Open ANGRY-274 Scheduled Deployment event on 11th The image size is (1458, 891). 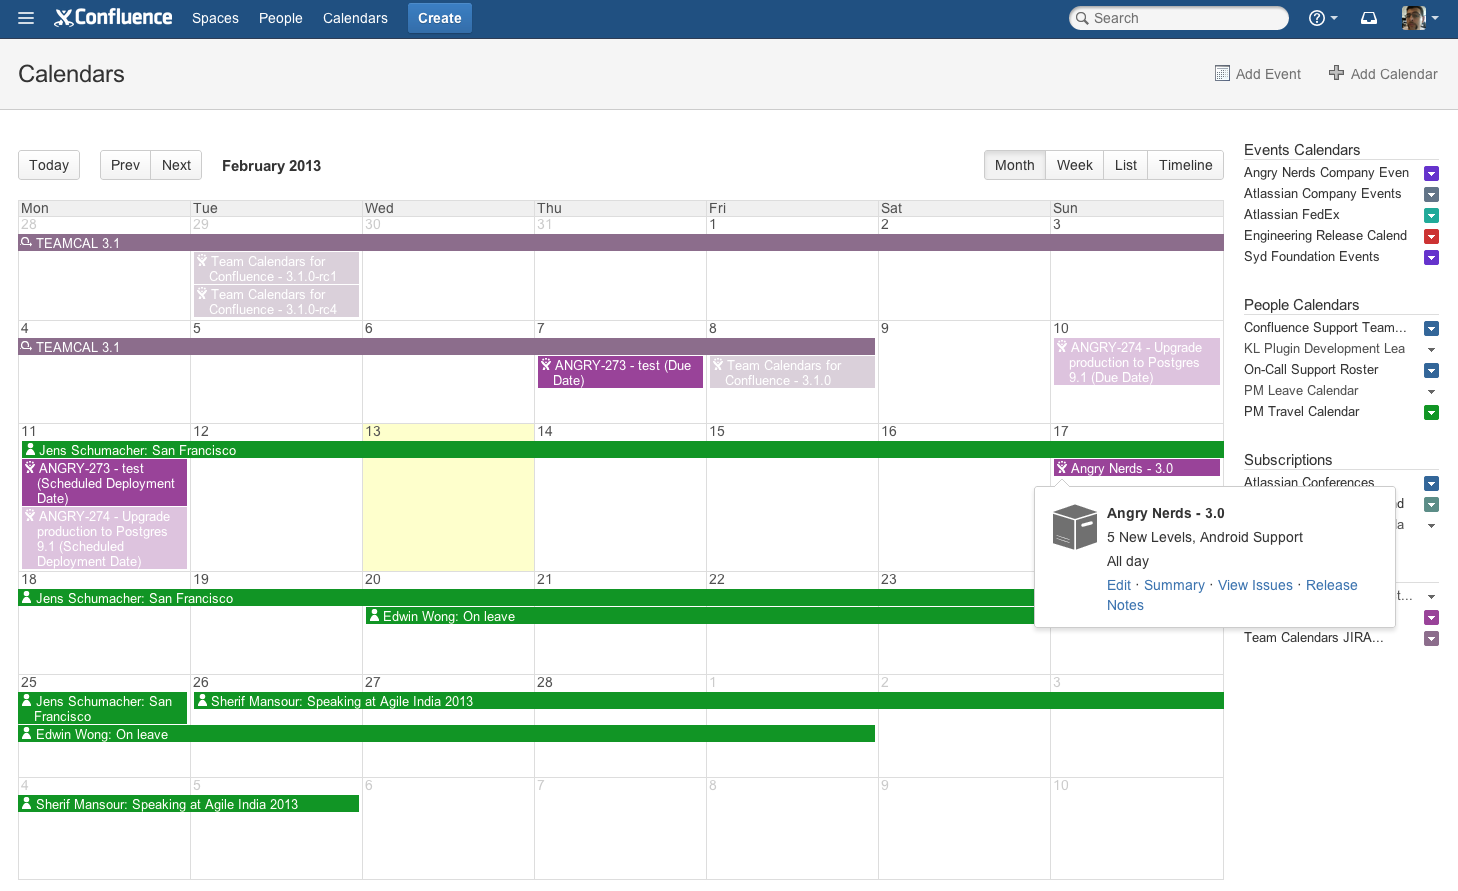click(x=104, y=538)
